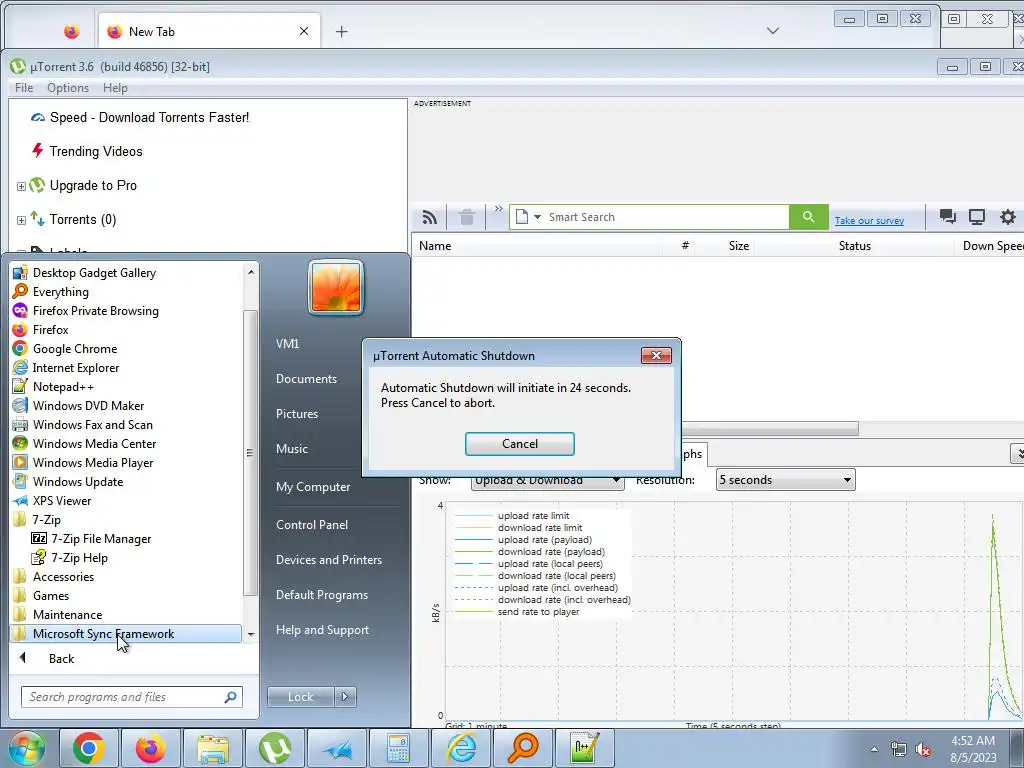The height and width of the screenshot is (768, 1024).
Task: Close the uTorrent Automatic Shutdown dialog
Action: pyautogui.click(x=656, y=355)
